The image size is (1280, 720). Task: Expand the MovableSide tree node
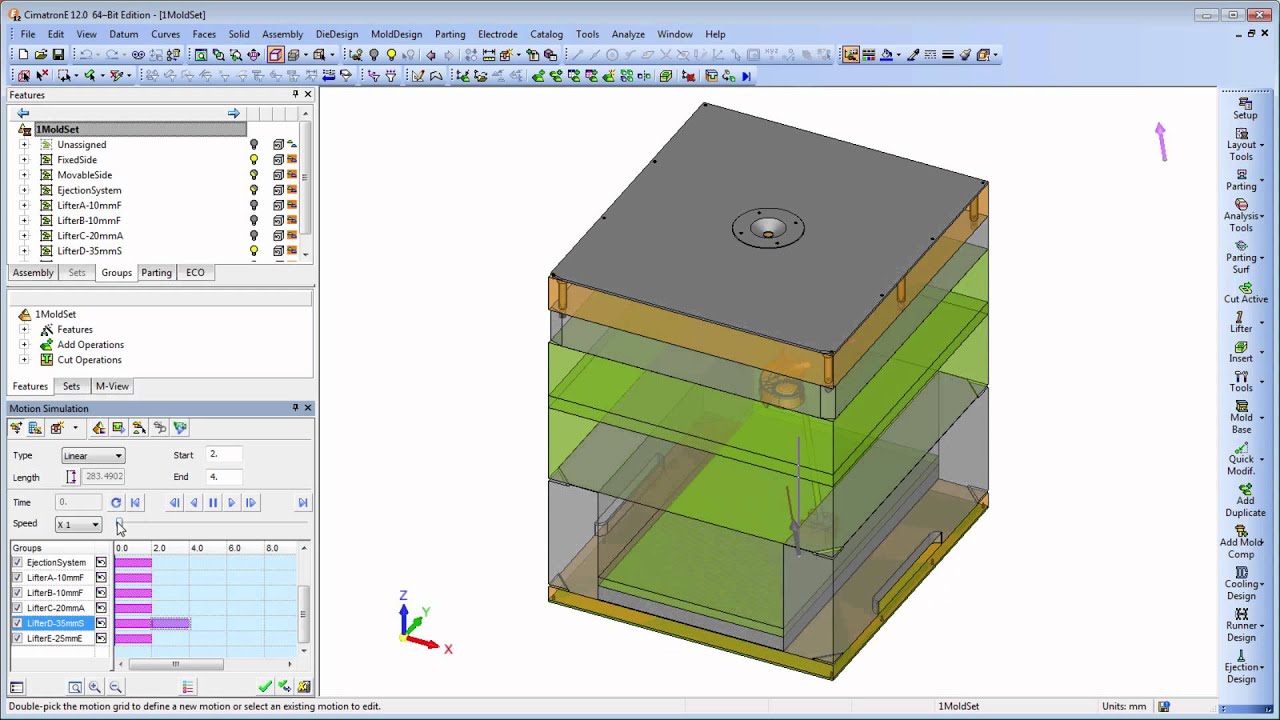(x=24, y=175)
